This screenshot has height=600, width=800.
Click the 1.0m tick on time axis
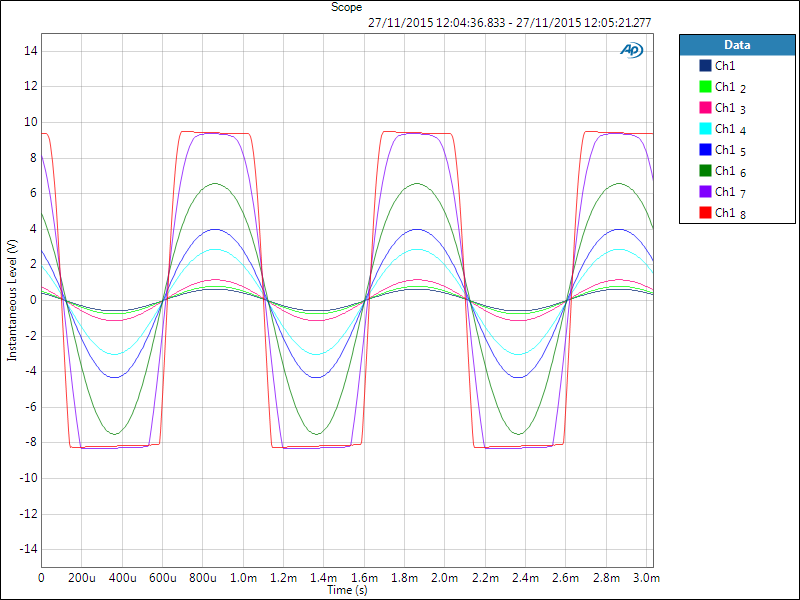pyautogui.click(x=244, y=579)
